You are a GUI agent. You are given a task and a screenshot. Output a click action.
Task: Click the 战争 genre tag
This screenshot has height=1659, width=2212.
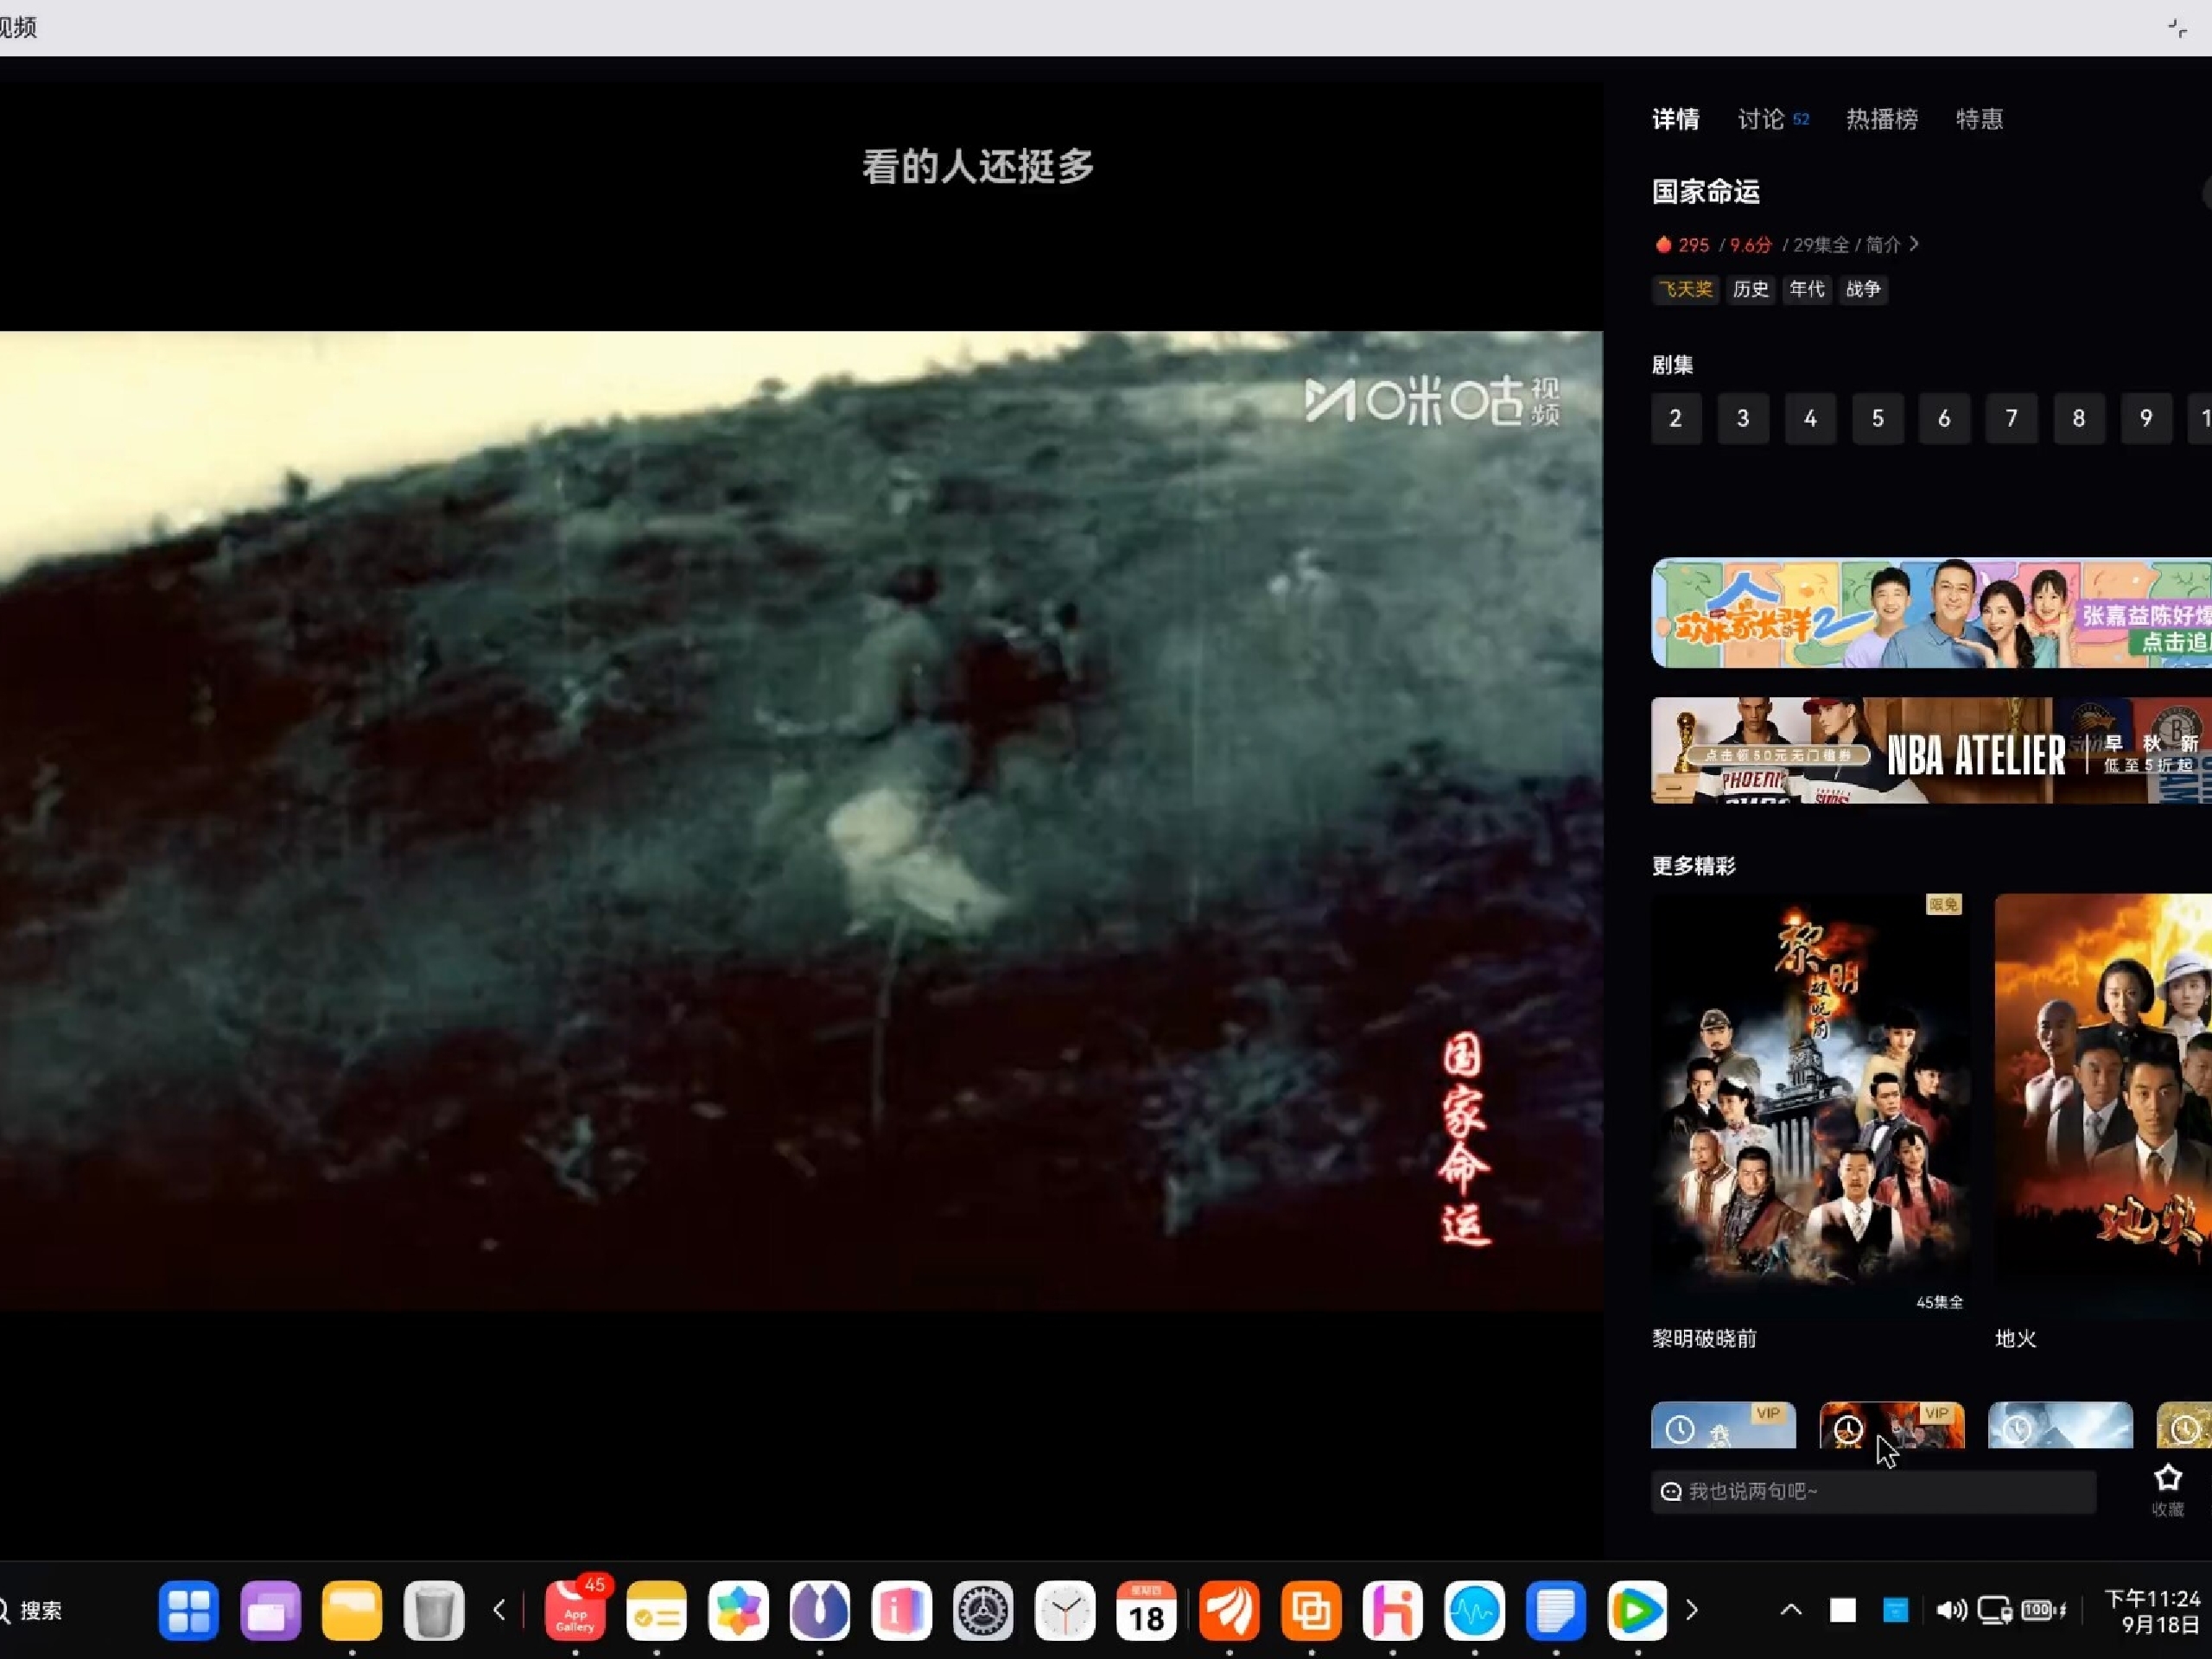pyautogui.click(x=1863, y=289)
